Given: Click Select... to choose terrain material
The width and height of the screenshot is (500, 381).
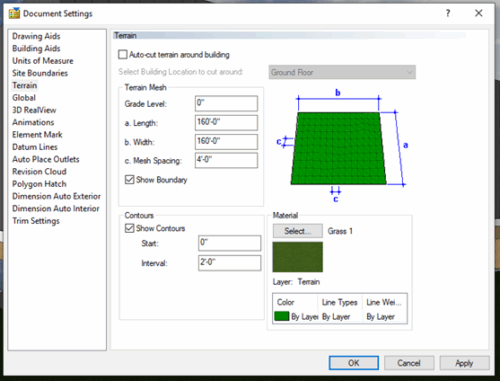Looking at the screenshot, I should click(x=298, y=231).
